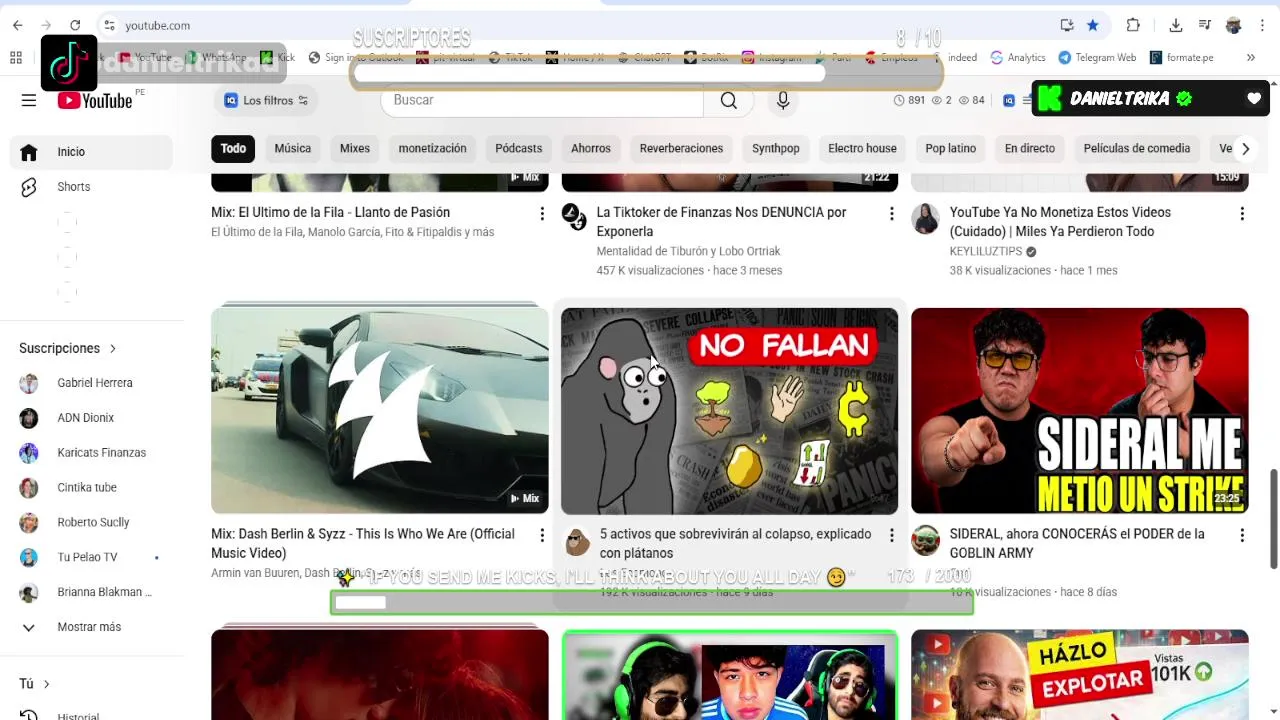Select the Pop latino filter chip
Screen dimensions: 1280x720
[x=950, y=148]
